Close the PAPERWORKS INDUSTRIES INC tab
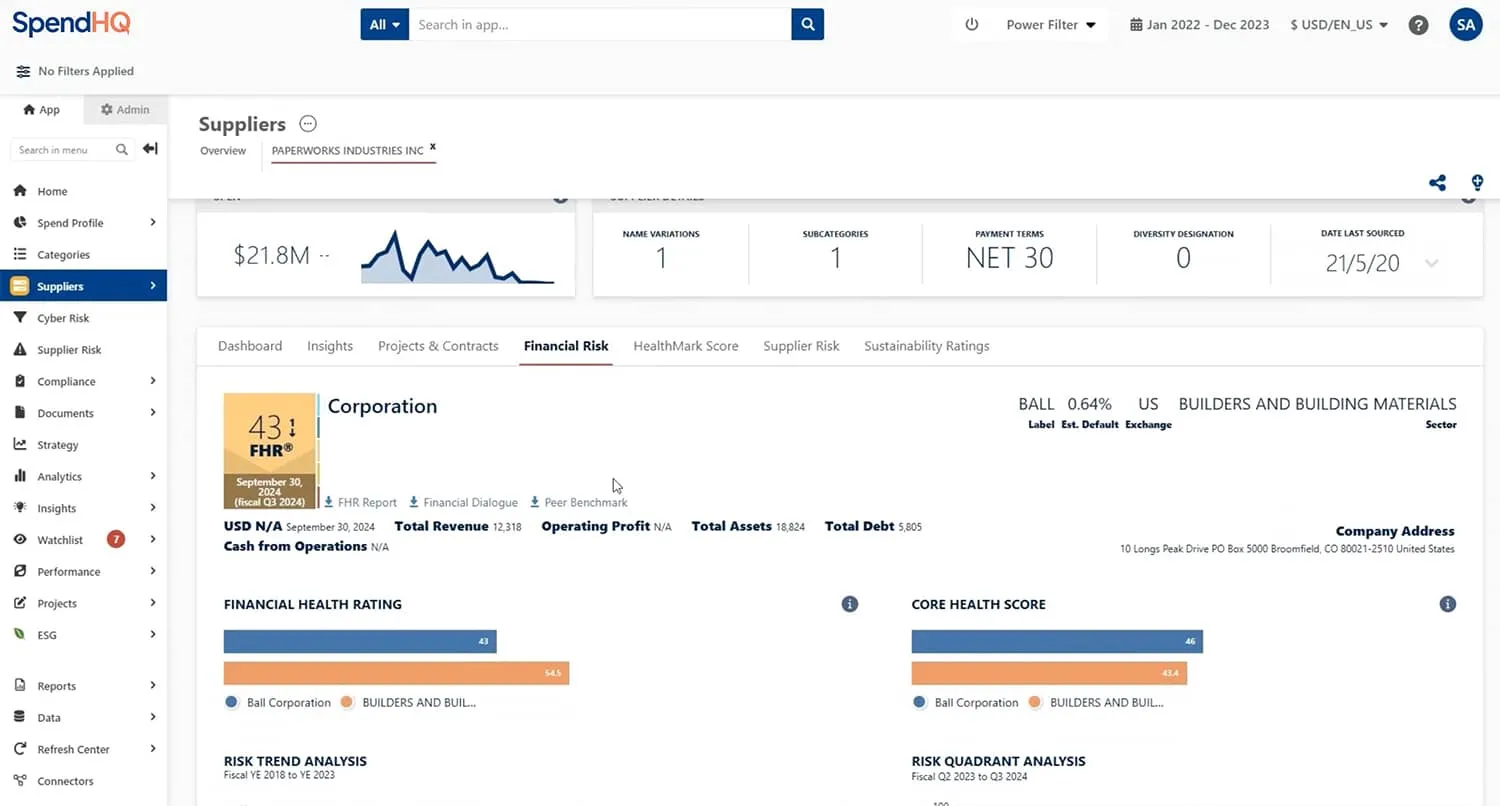The image size is (1500, 806). pyautogui.click(x=433, y=146)
